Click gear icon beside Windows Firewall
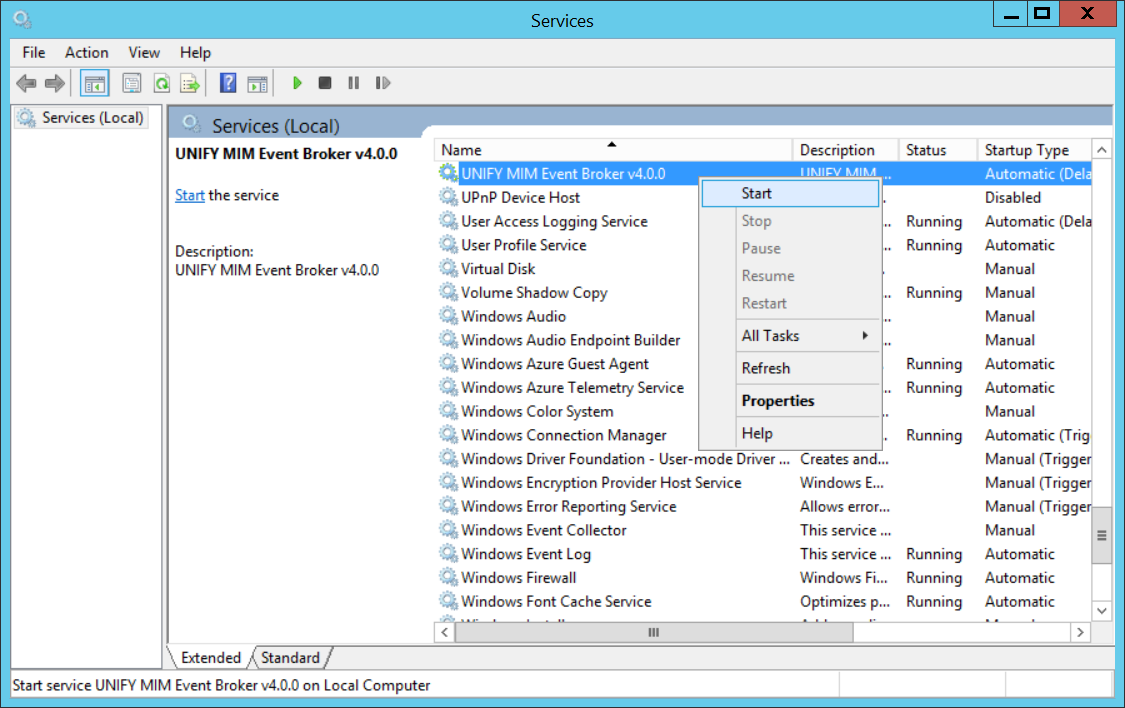This screenshot has width=1125, height=708. point(448,577)
